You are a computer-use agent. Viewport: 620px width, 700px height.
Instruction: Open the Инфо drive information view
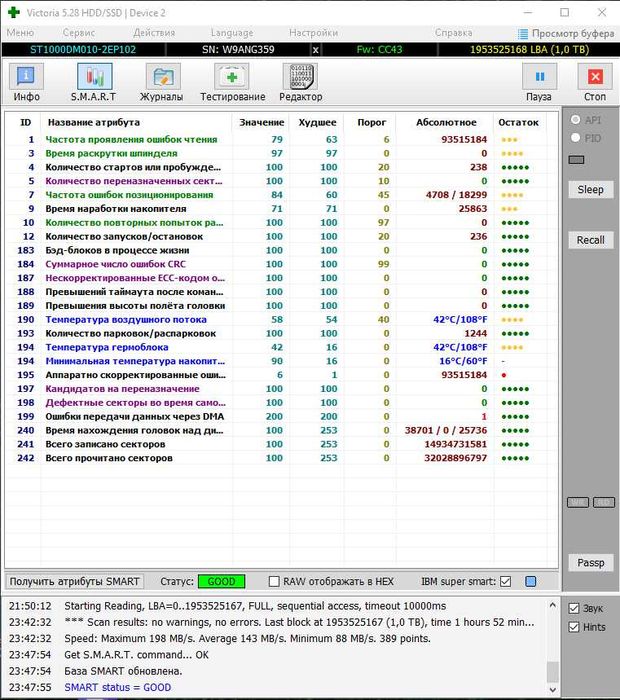[26, 83]
